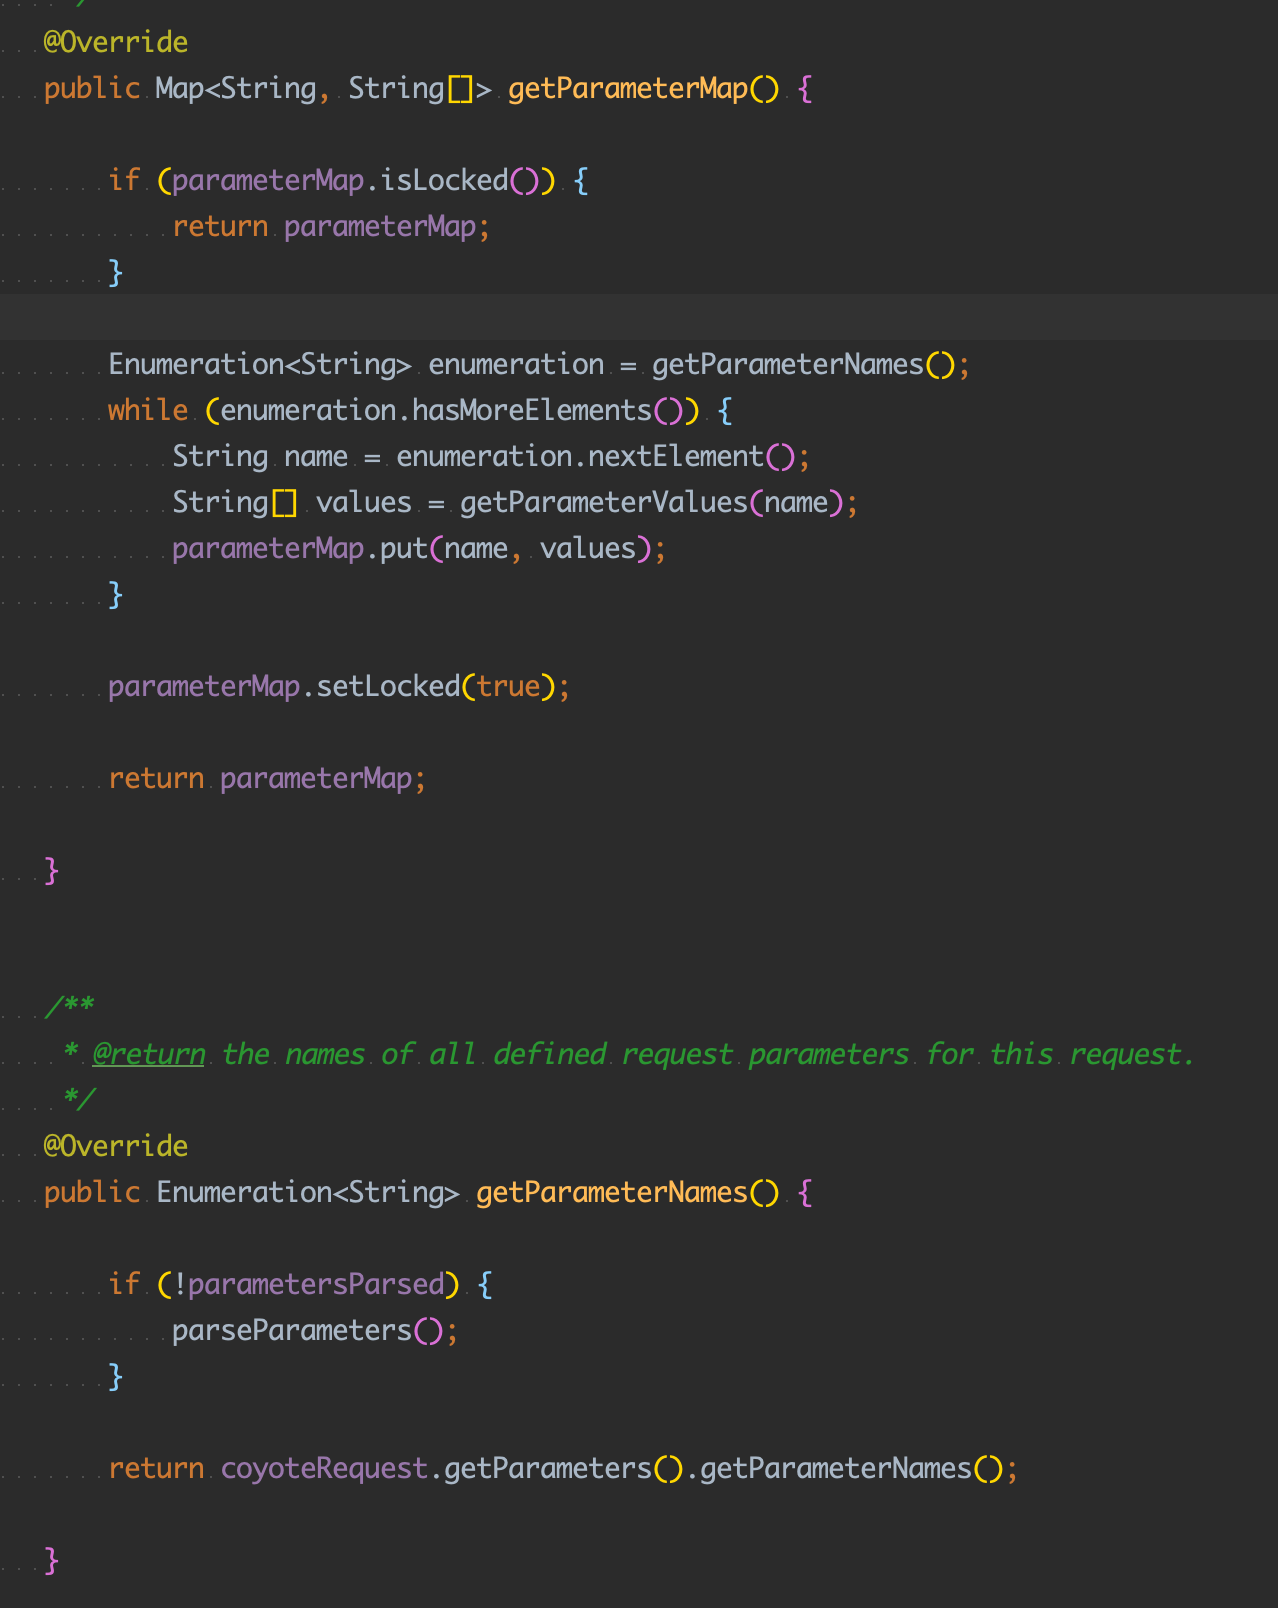Click the 'true' literal argument
The image size is (1278, 1608).
(508, 686)
